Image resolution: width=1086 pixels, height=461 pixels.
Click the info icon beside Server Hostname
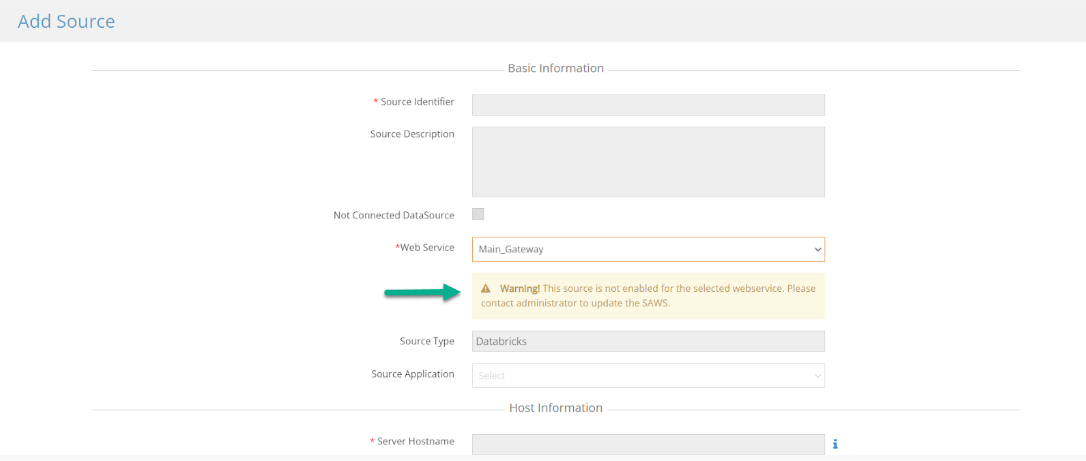click(835, 444)
